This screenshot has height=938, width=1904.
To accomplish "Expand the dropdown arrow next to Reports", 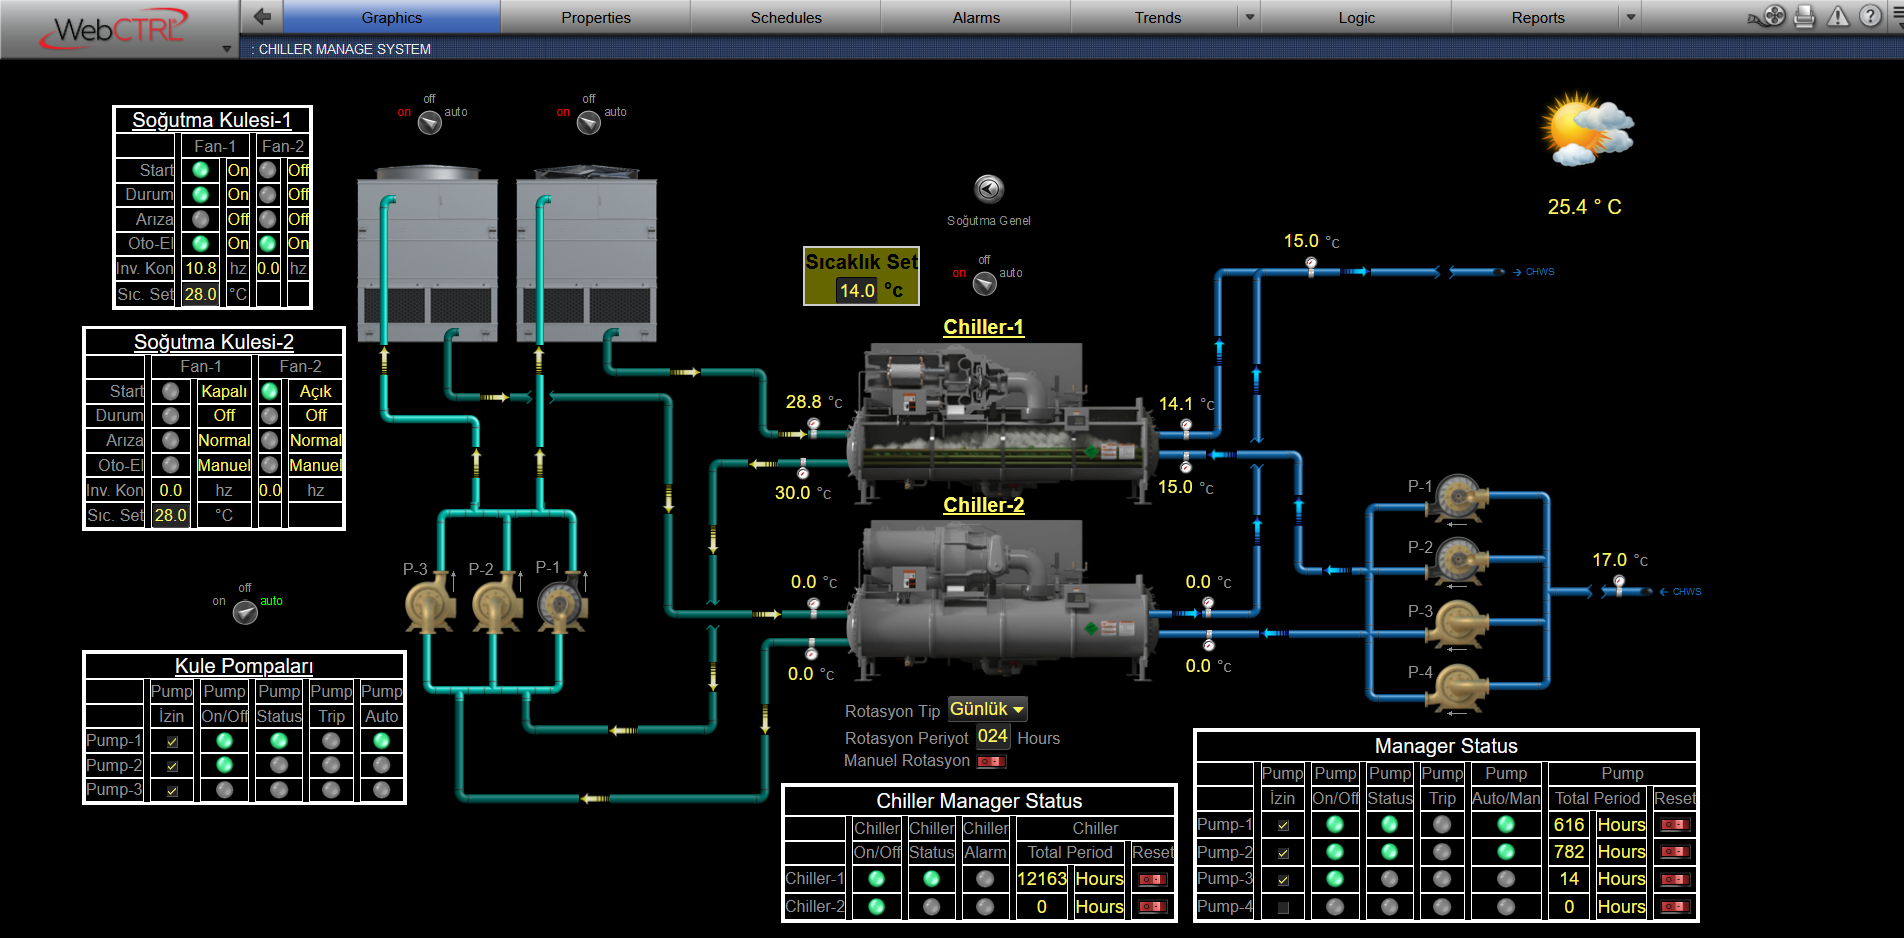I will tap(1631, 18).
